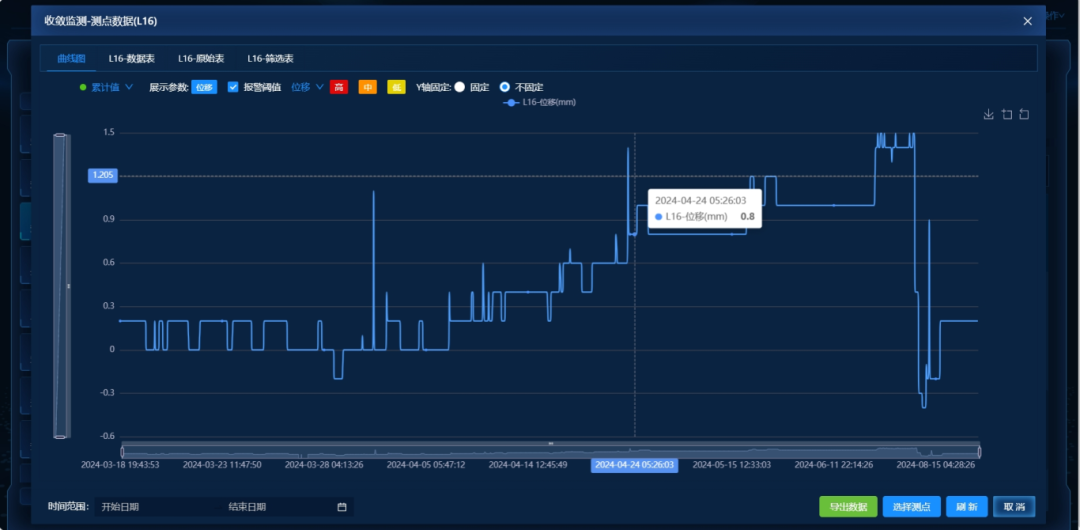
Task: Click the 2024-04-14 12:45:49 axis label
Action: point(528,465)
